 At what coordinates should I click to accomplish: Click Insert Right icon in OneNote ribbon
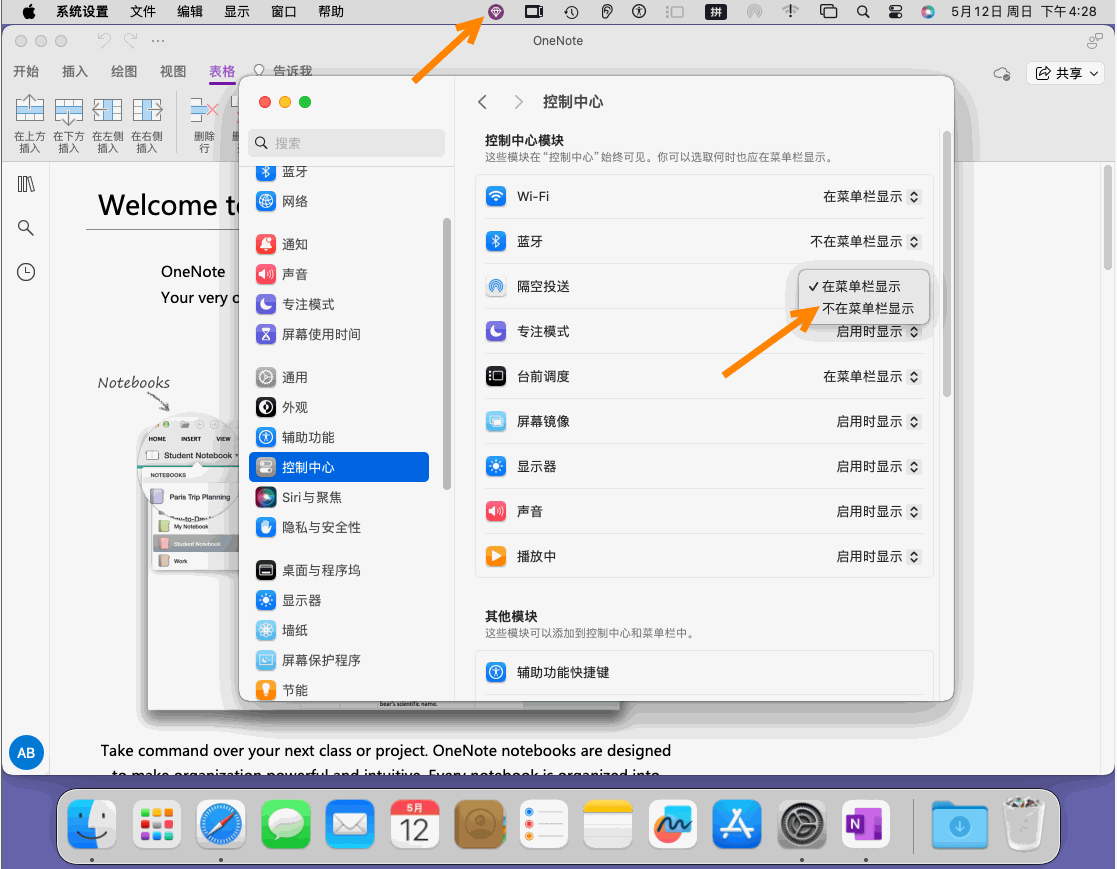tap(147, 110)
